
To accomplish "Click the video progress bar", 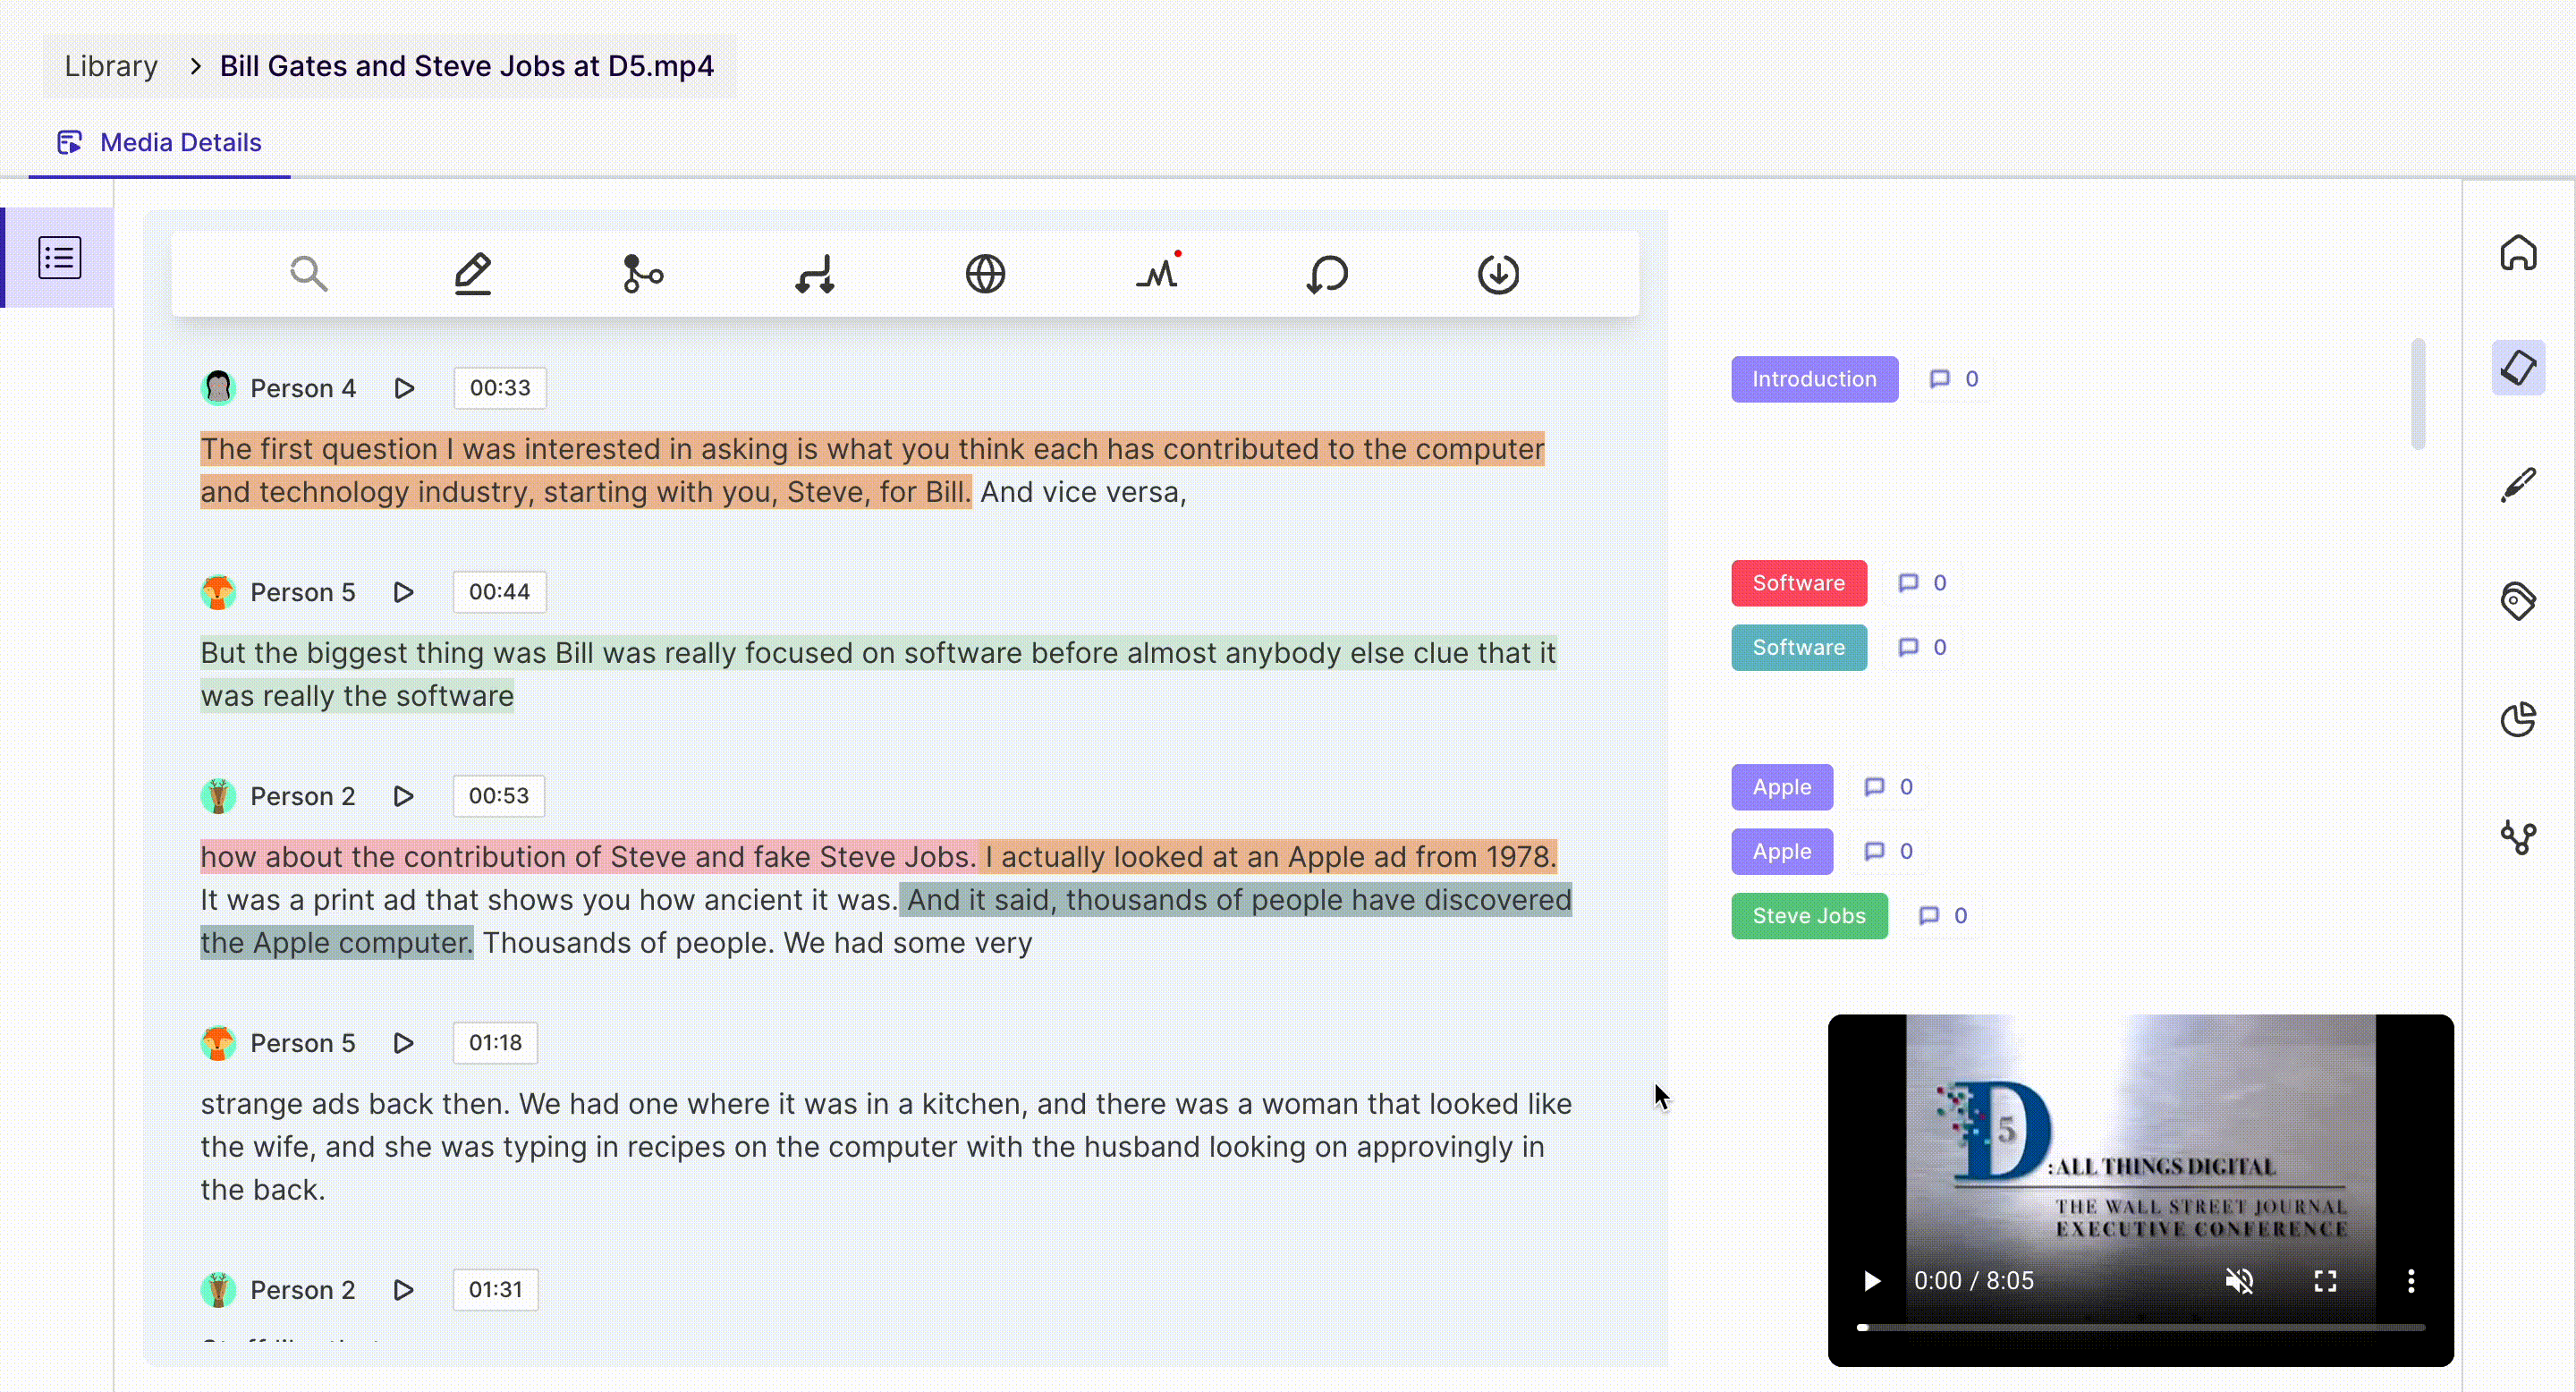I will 2140,1328.
